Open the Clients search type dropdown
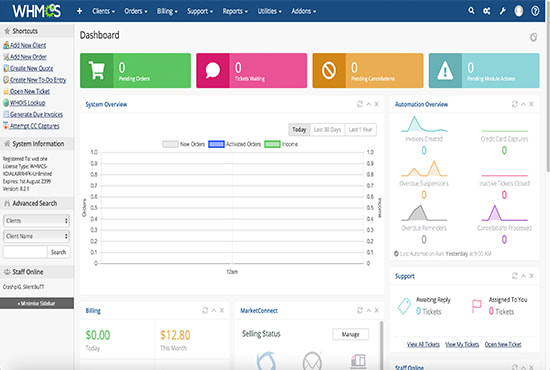550x370 pixels. tap(36, 221)
